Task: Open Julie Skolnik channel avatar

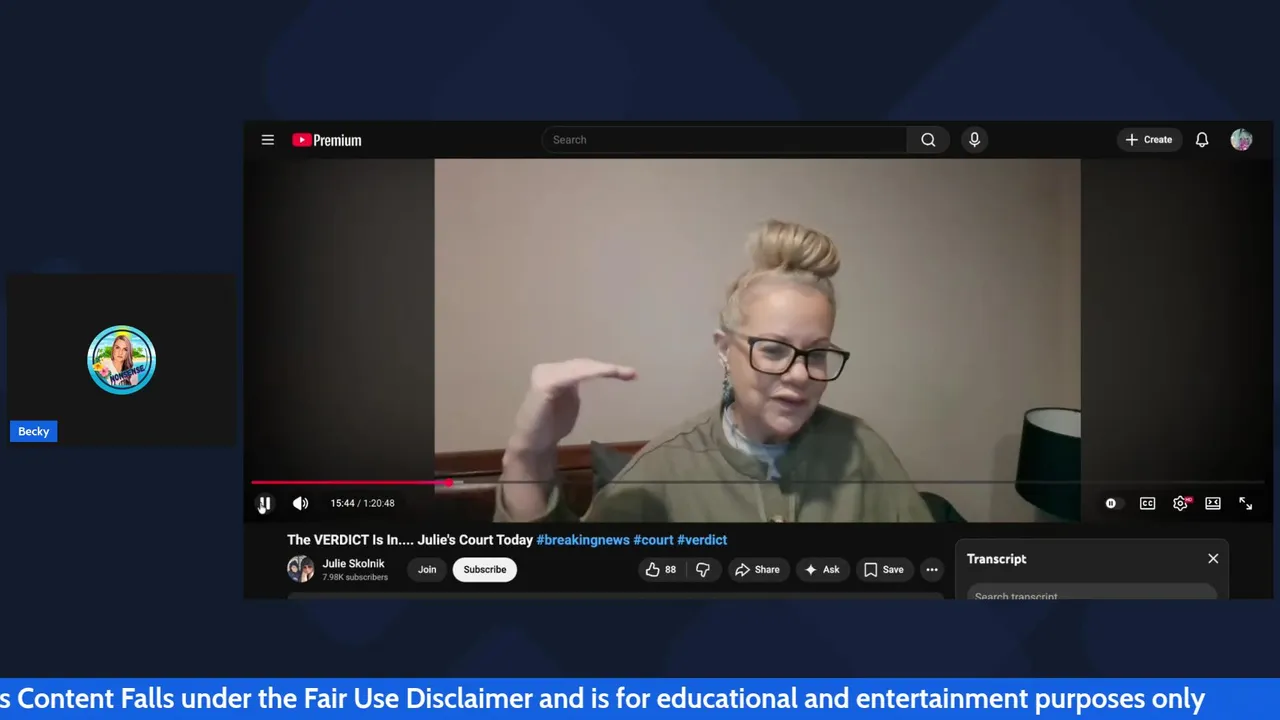Action: (x=300, y=569)
